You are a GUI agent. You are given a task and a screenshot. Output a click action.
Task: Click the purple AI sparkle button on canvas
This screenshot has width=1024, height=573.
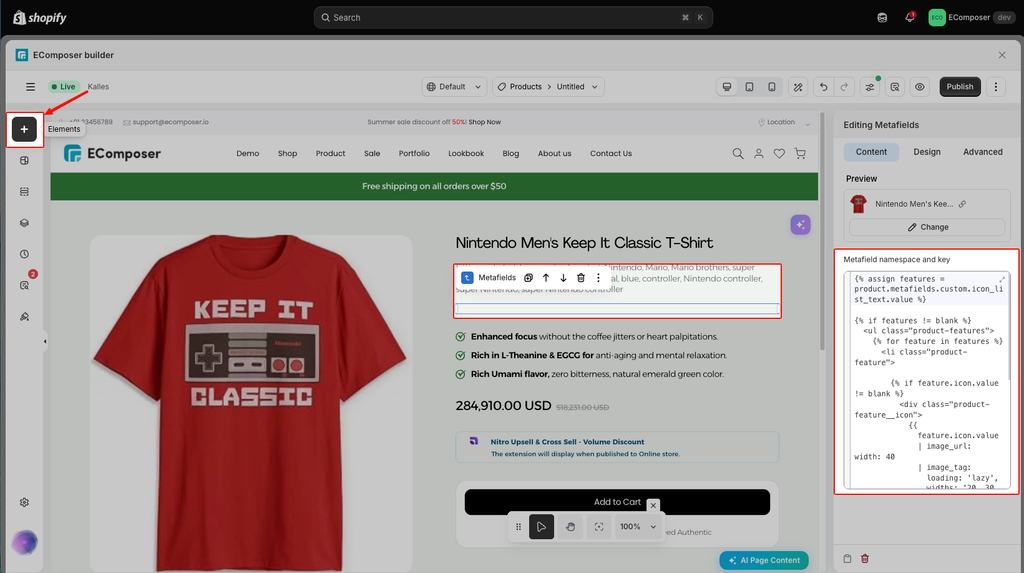tap(800, 225)
